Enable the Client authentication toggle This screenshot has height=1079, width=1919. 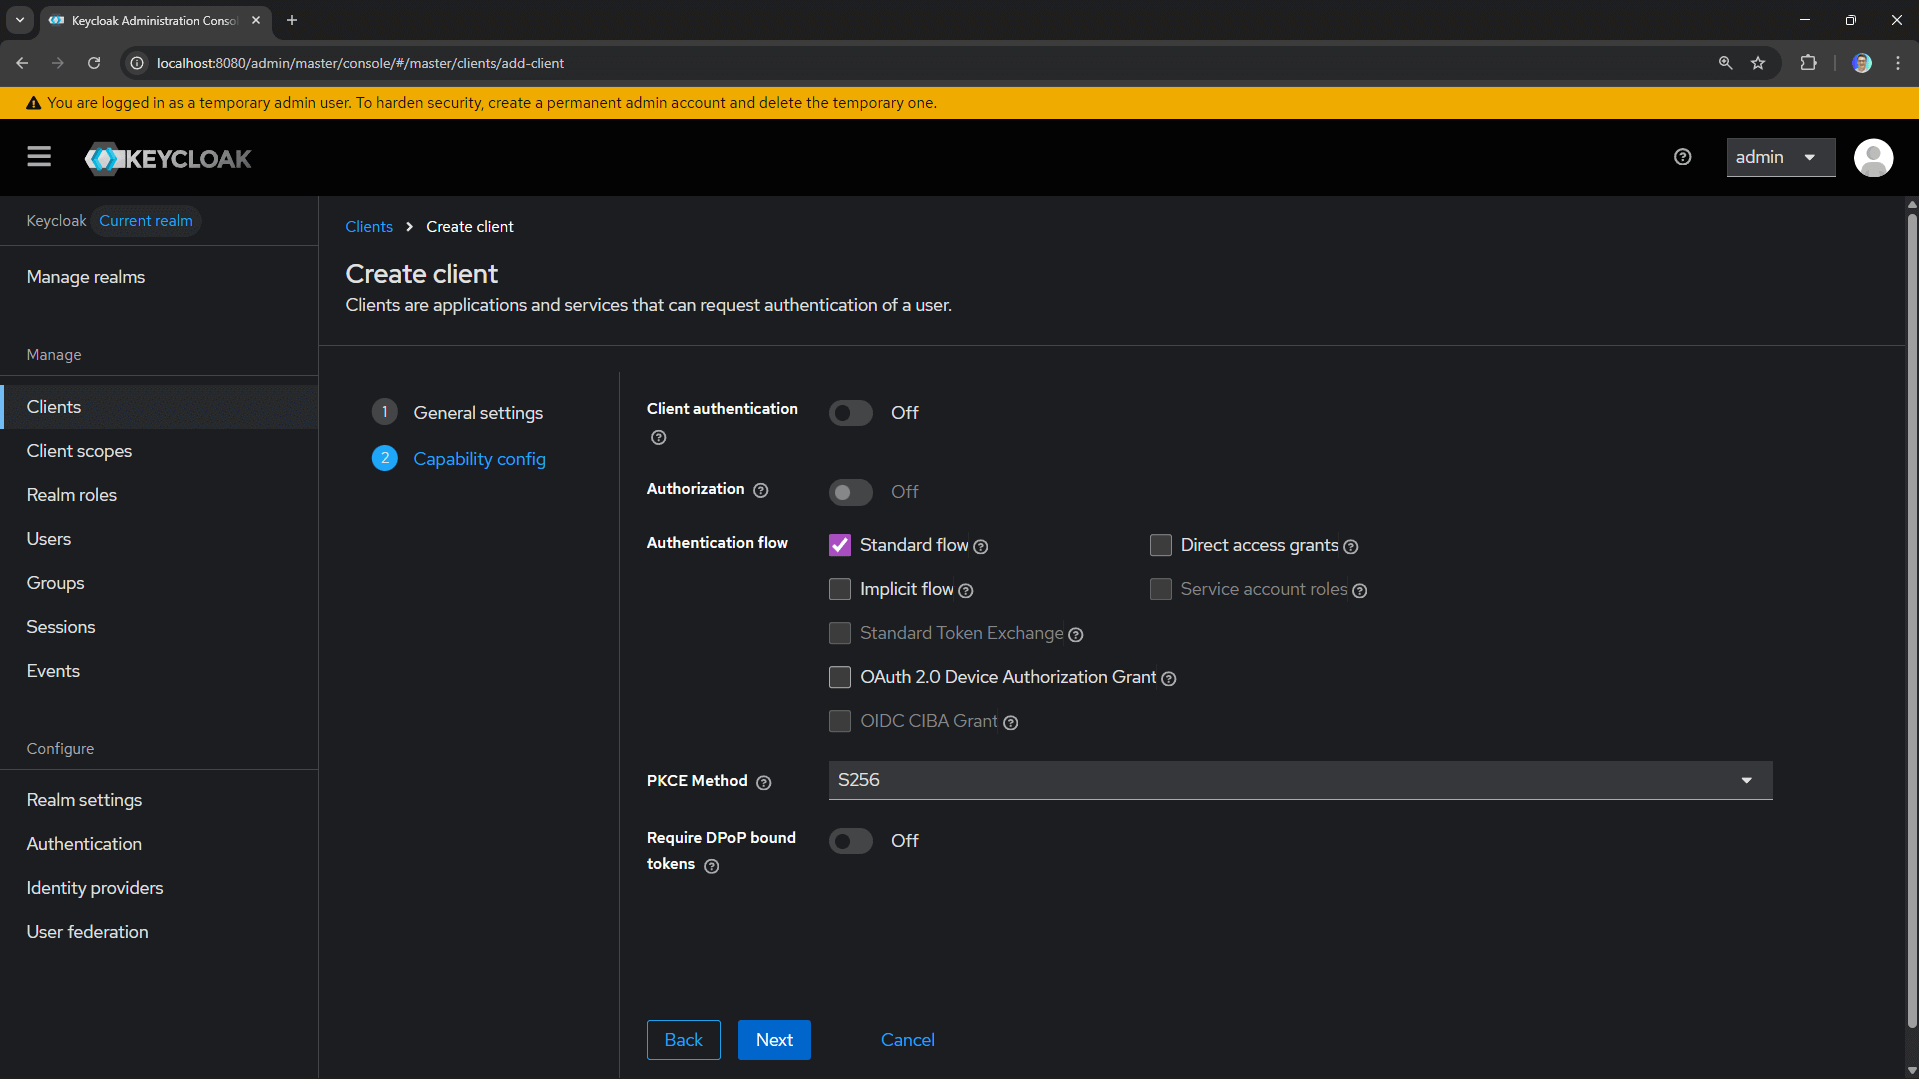coord(850,412)
